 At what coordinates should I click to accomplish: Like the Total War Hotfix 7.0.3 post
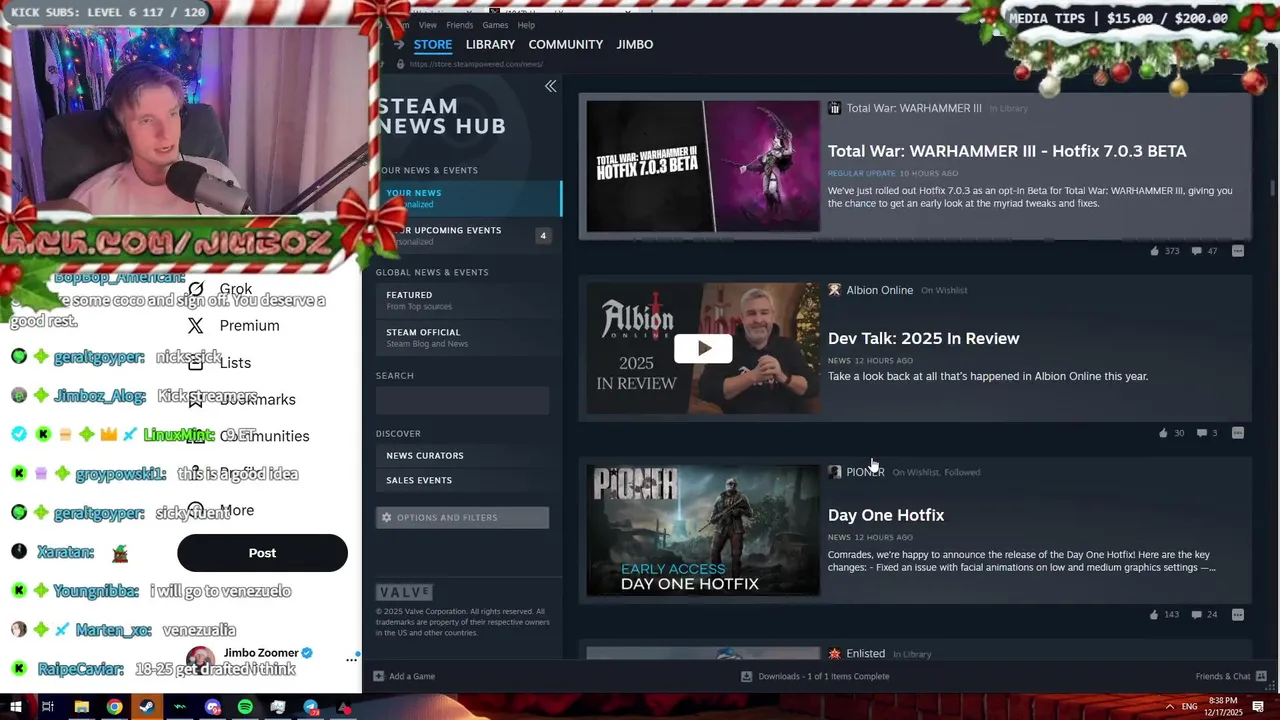pyautogui.click(x=1155, y=251)
